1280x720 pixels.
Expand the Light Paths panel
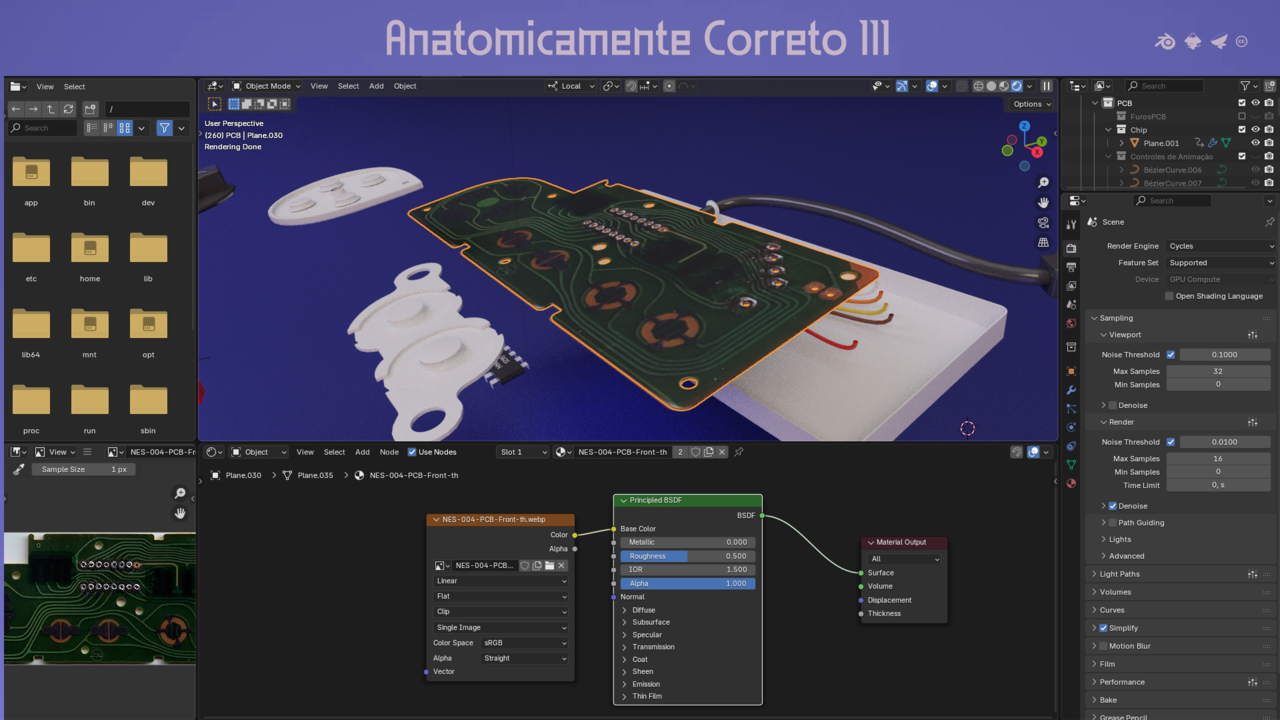click(1119, 574)
